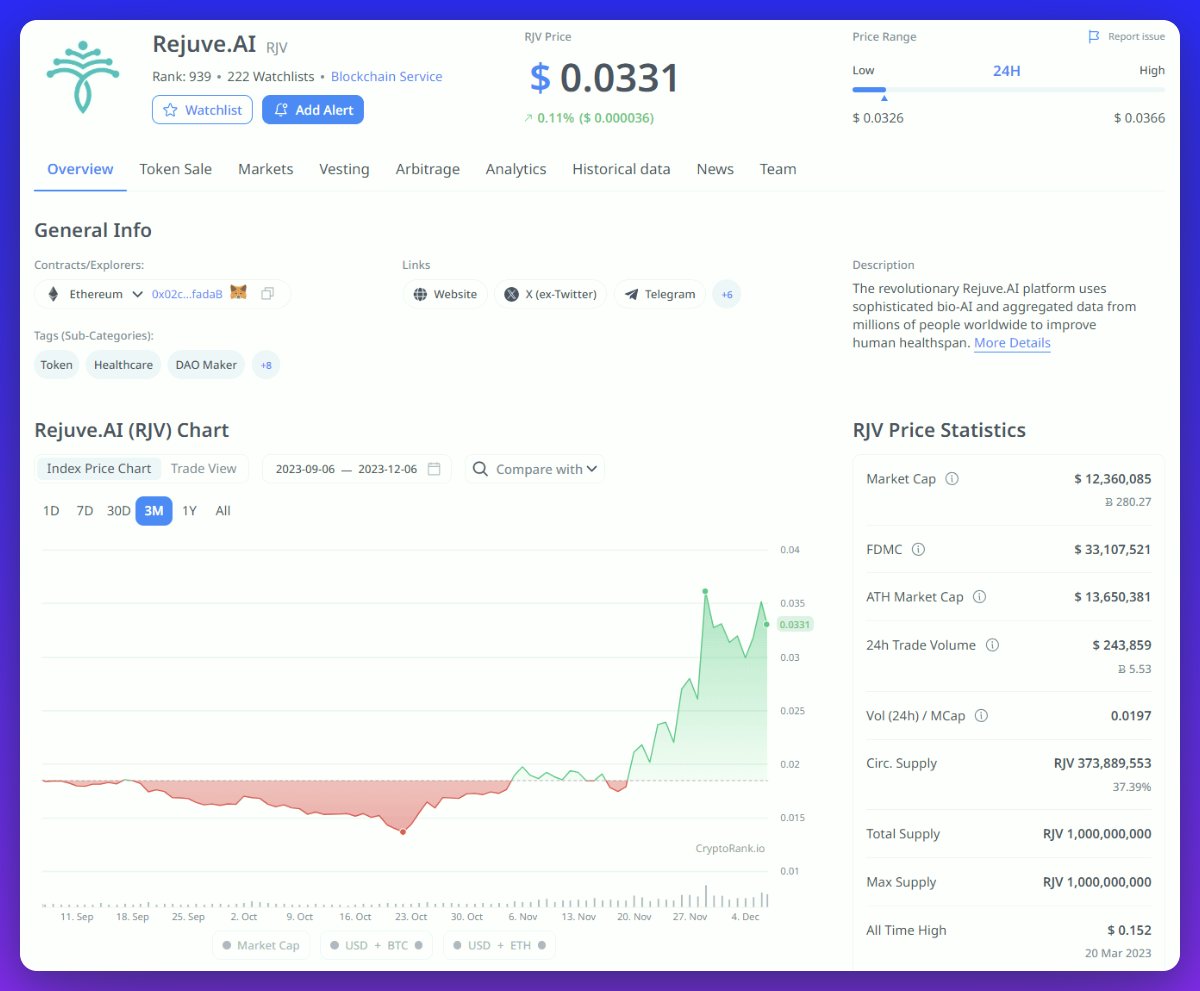
Task: Switch to Trade View chart
Action: coord(204,468)
